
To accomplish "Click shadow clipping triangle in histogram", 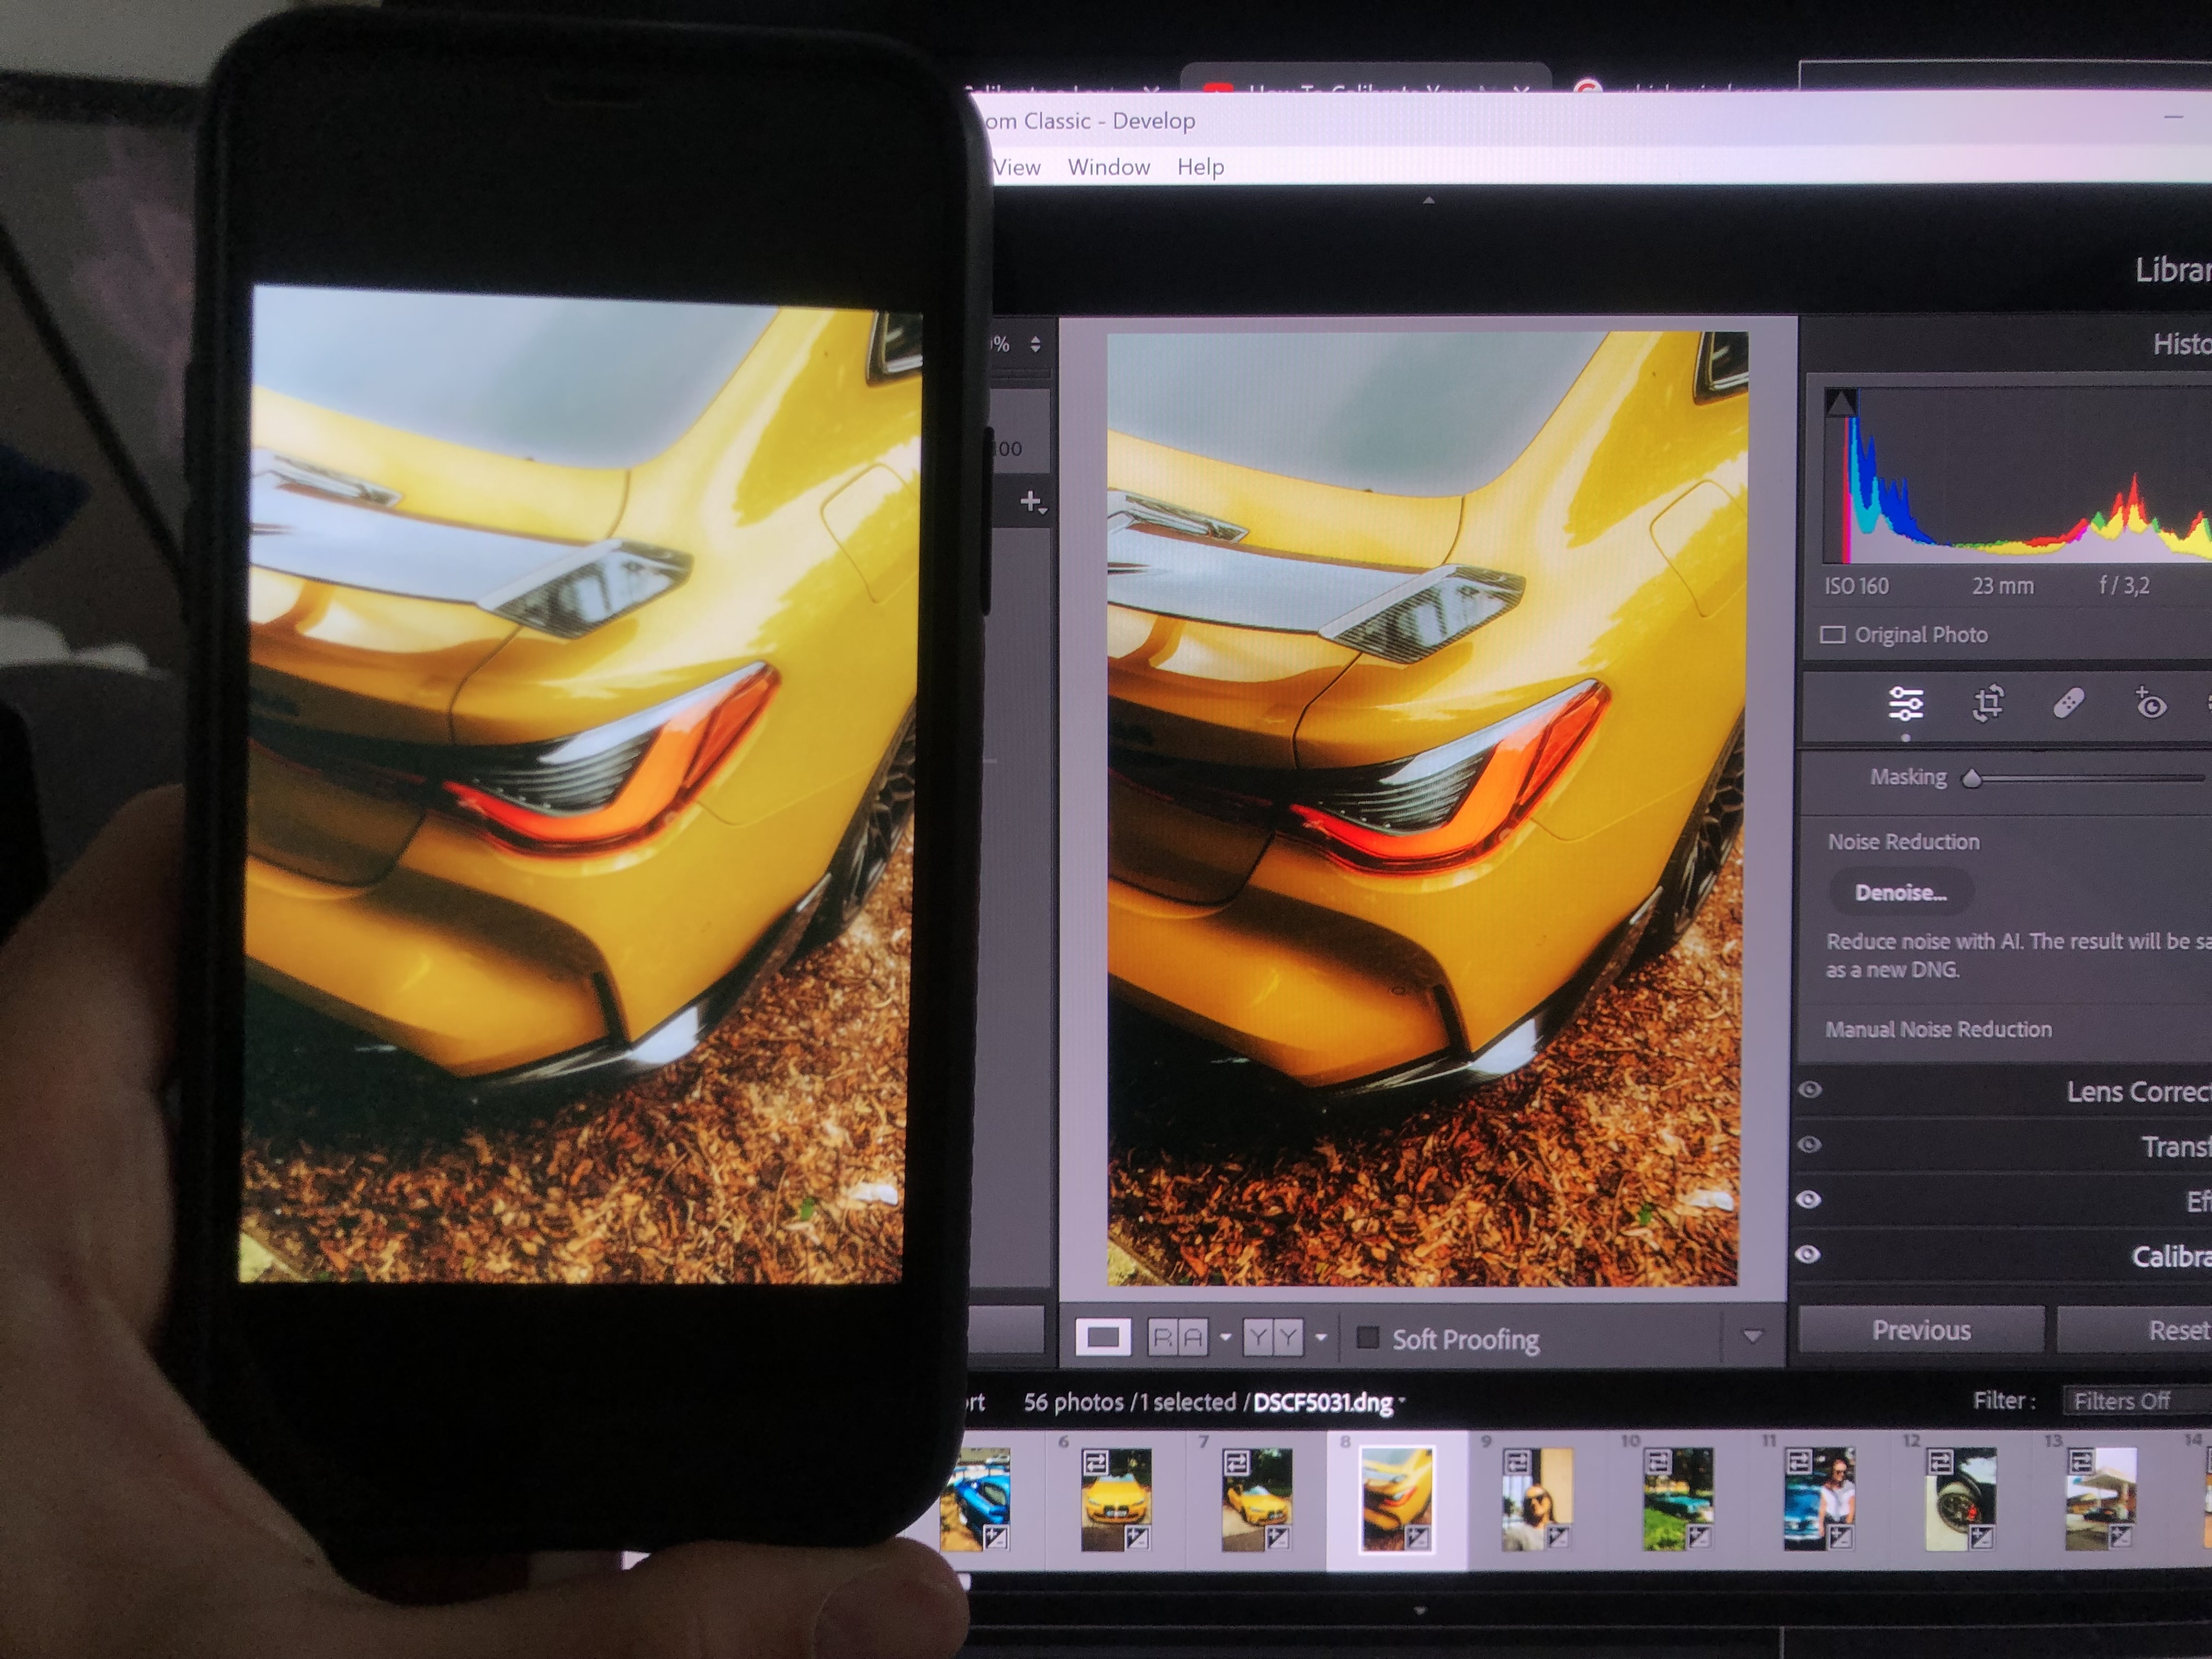I will (x=1841, y=404).
